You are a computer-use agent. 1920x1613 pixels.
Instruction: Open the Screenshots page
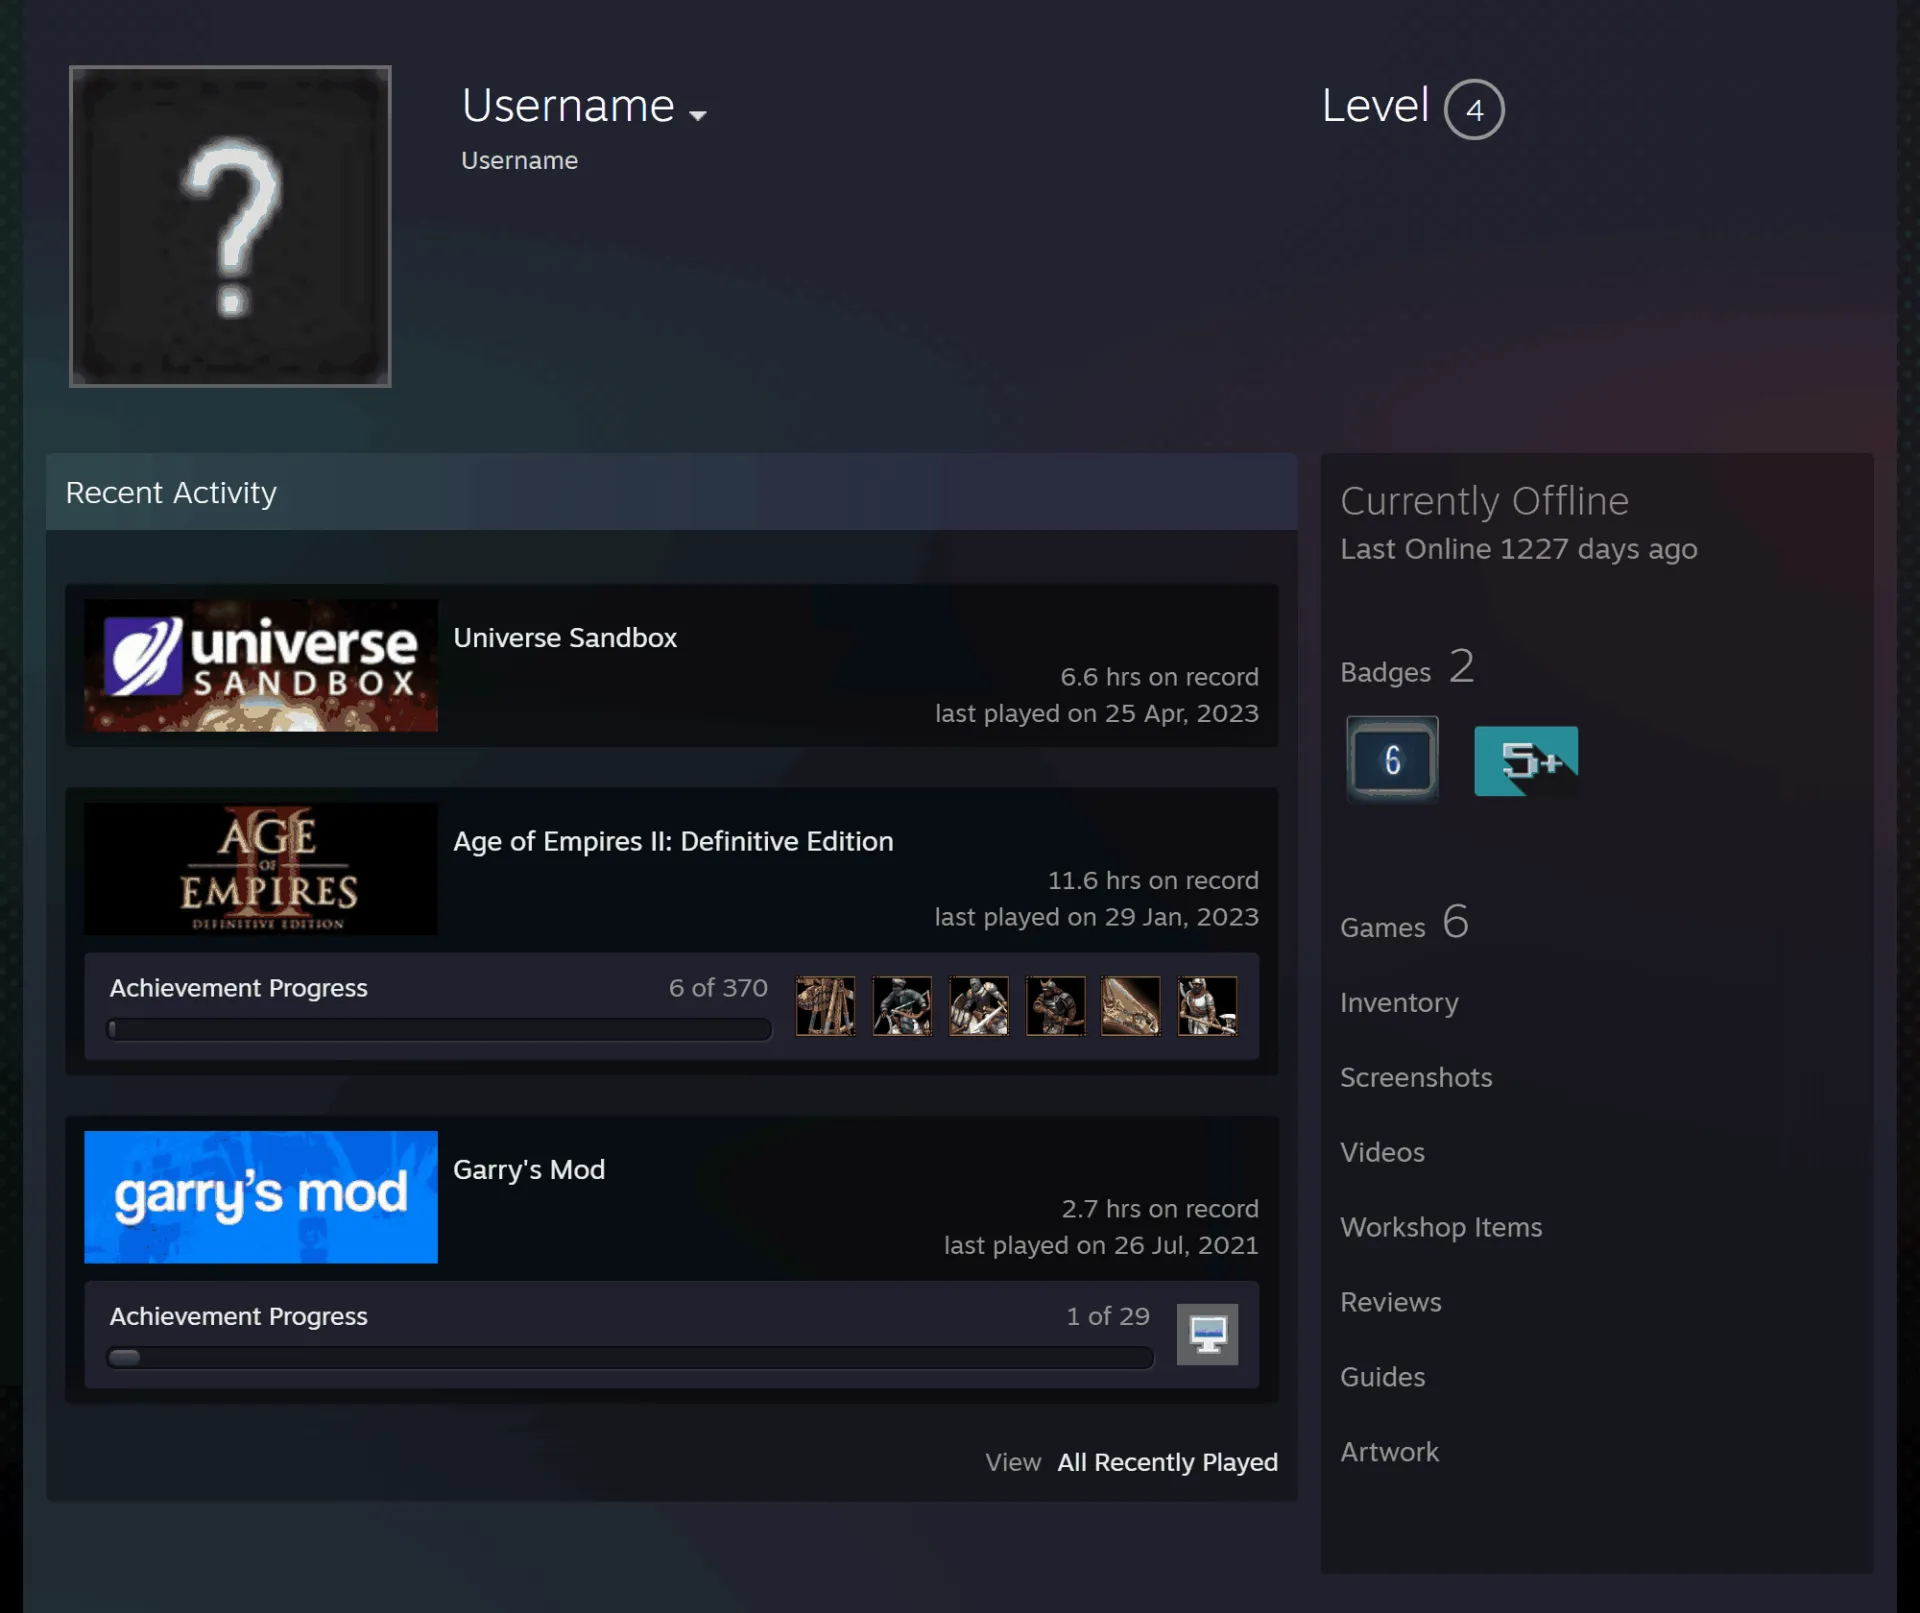tap(1416, 1077)
